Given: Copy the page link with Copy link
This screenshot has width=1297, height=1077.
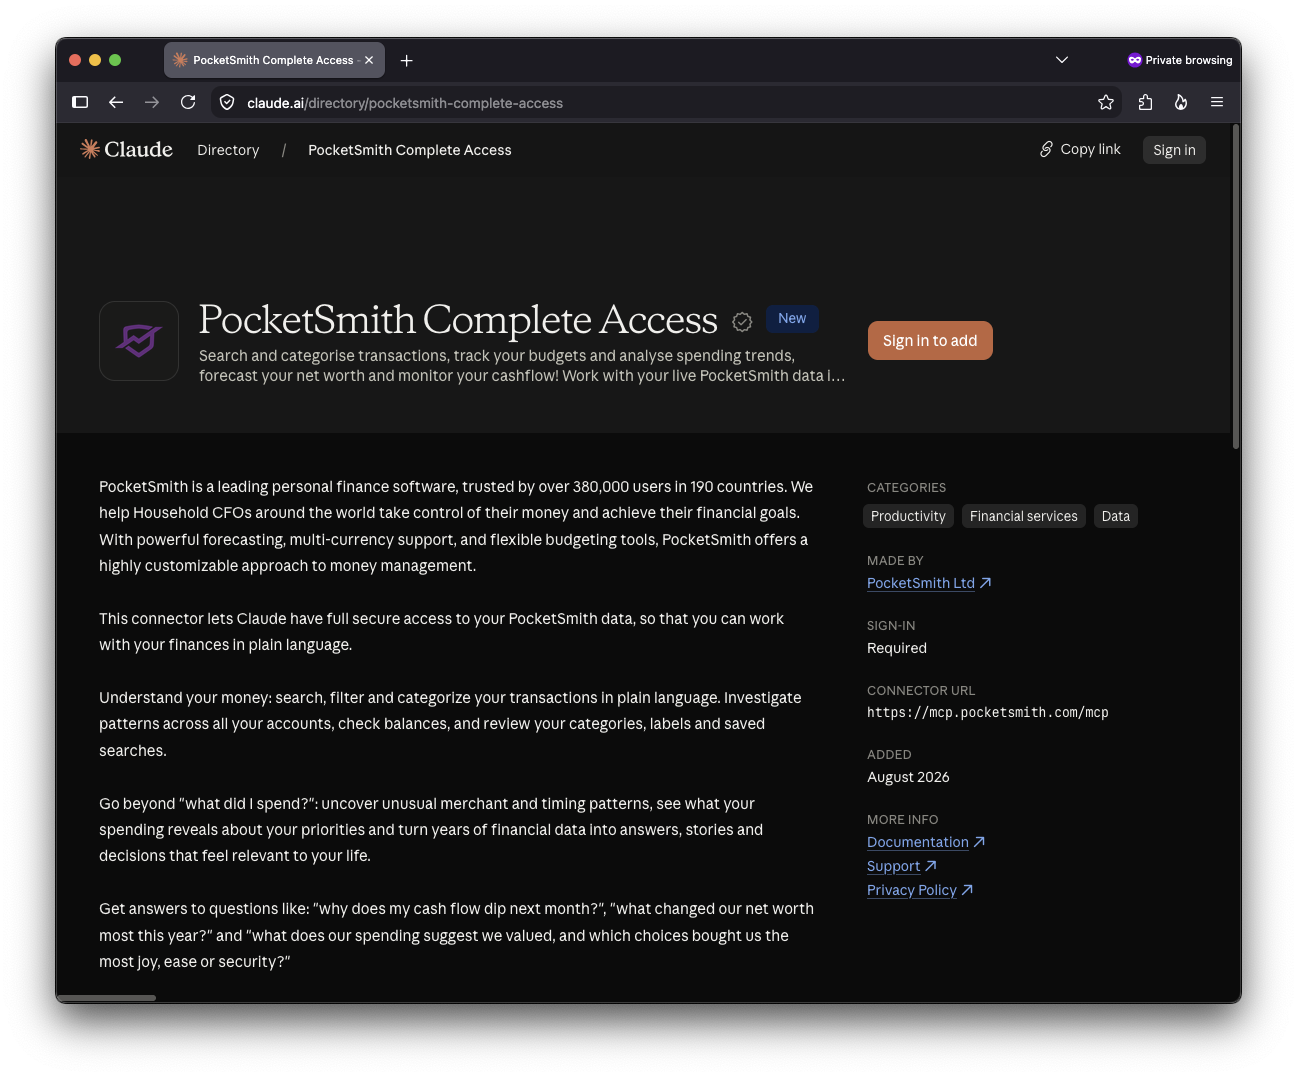Looking at the screenshot, I should click(x=1080, y=149).
